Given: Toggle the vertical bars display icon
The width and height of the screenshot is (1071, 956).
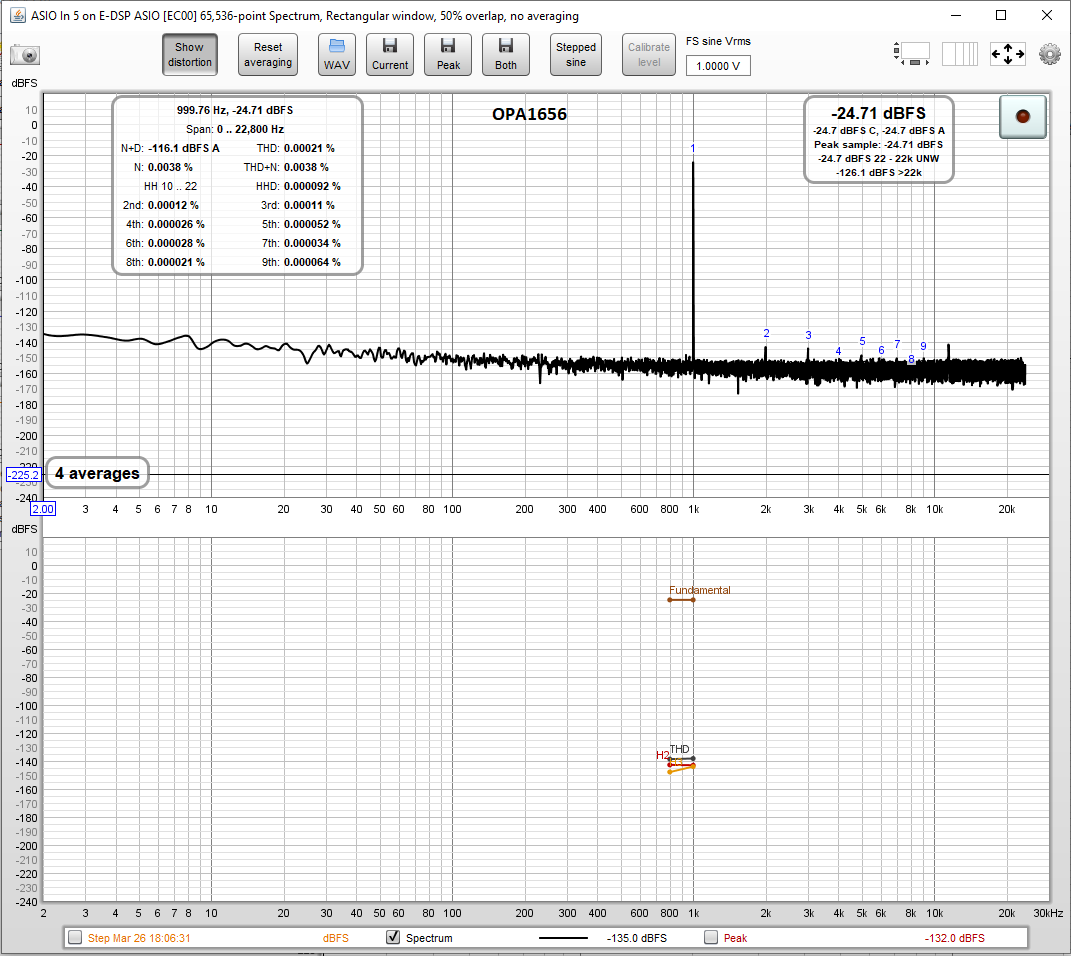Looking at the screenshot, I should point(960,53).
